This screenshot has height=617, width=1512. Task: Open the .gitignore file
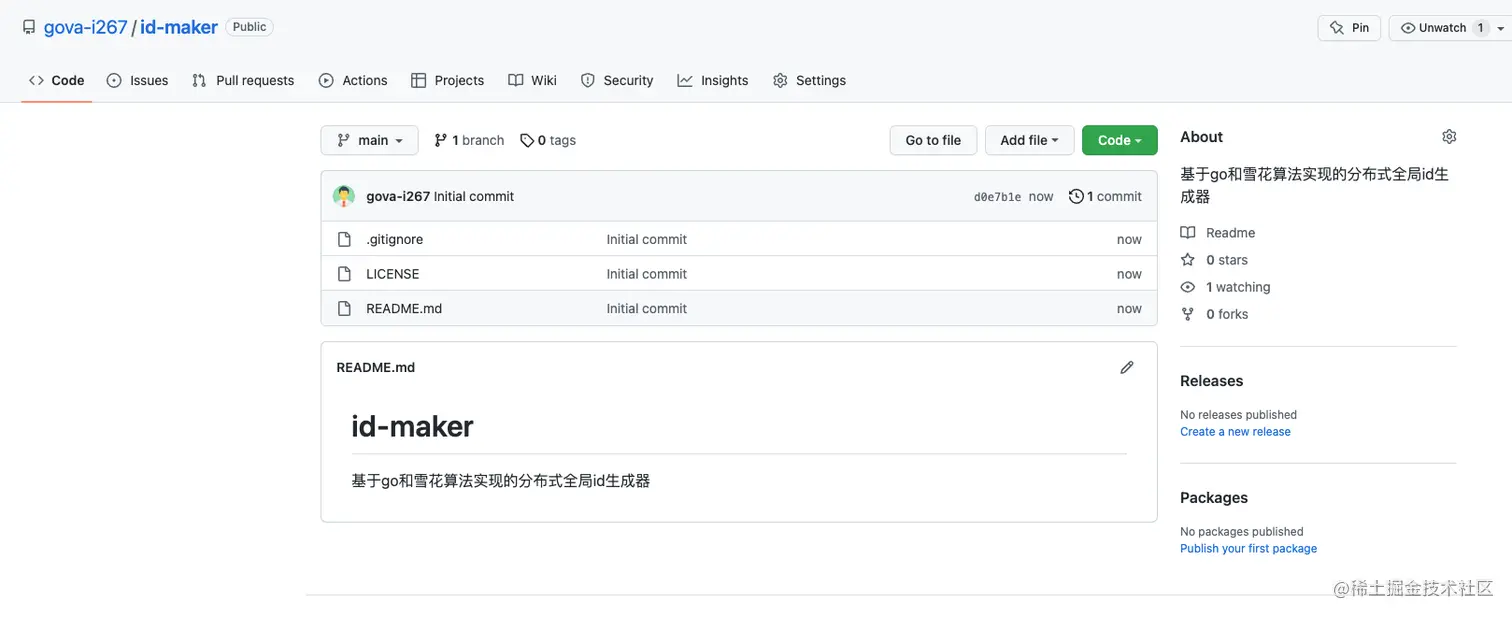[394, 239]
